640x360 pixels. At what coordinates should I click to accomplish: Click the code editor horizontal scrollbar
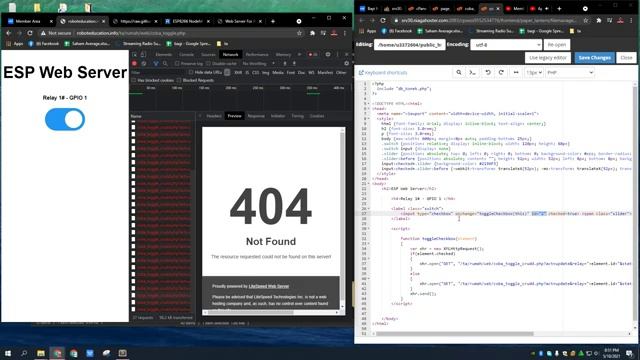point(454,334)
